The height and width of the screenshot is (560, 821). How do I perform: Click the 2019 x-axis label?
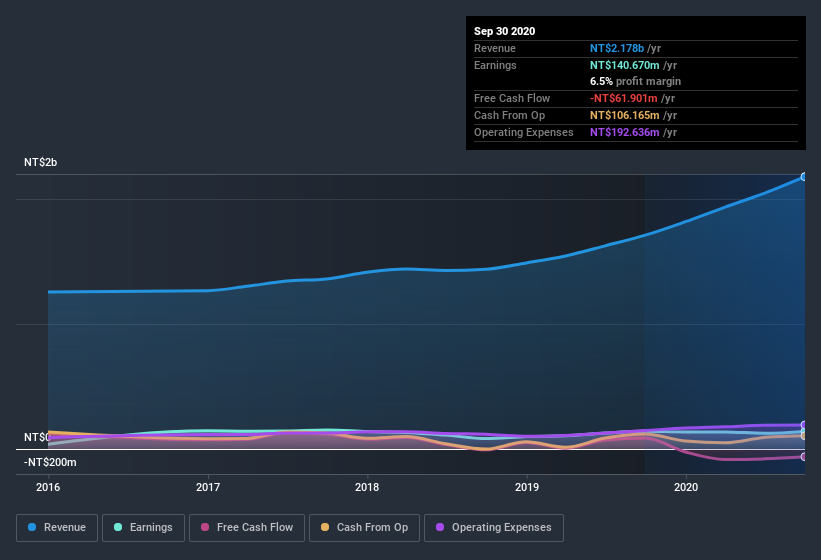pos(527,487)
